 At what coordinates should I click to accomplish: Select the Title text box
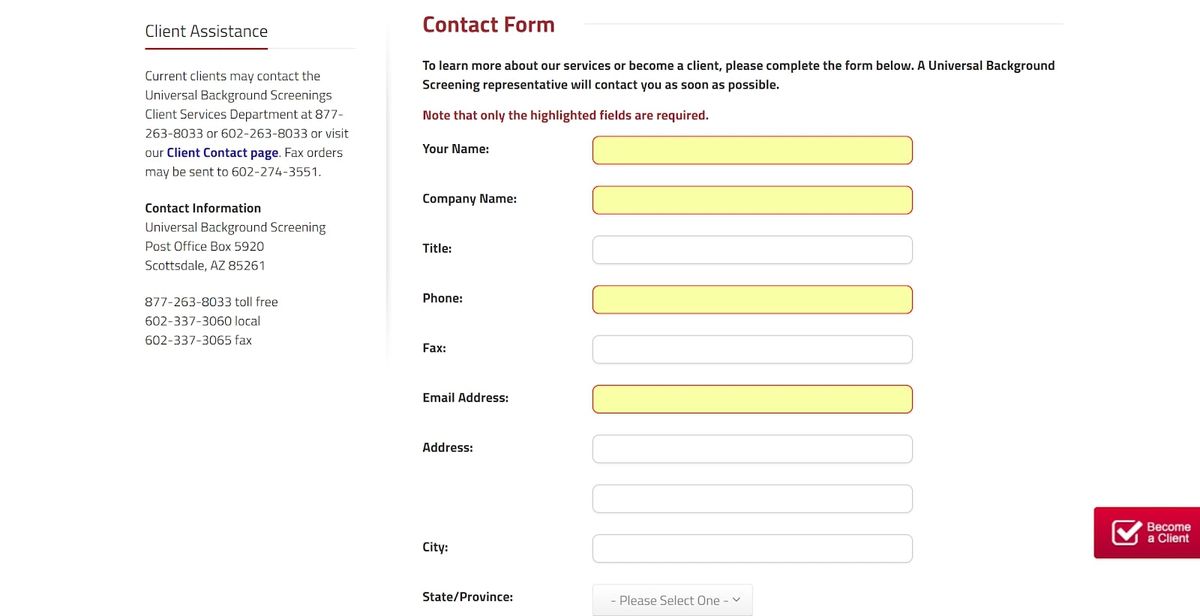[752, 250]
